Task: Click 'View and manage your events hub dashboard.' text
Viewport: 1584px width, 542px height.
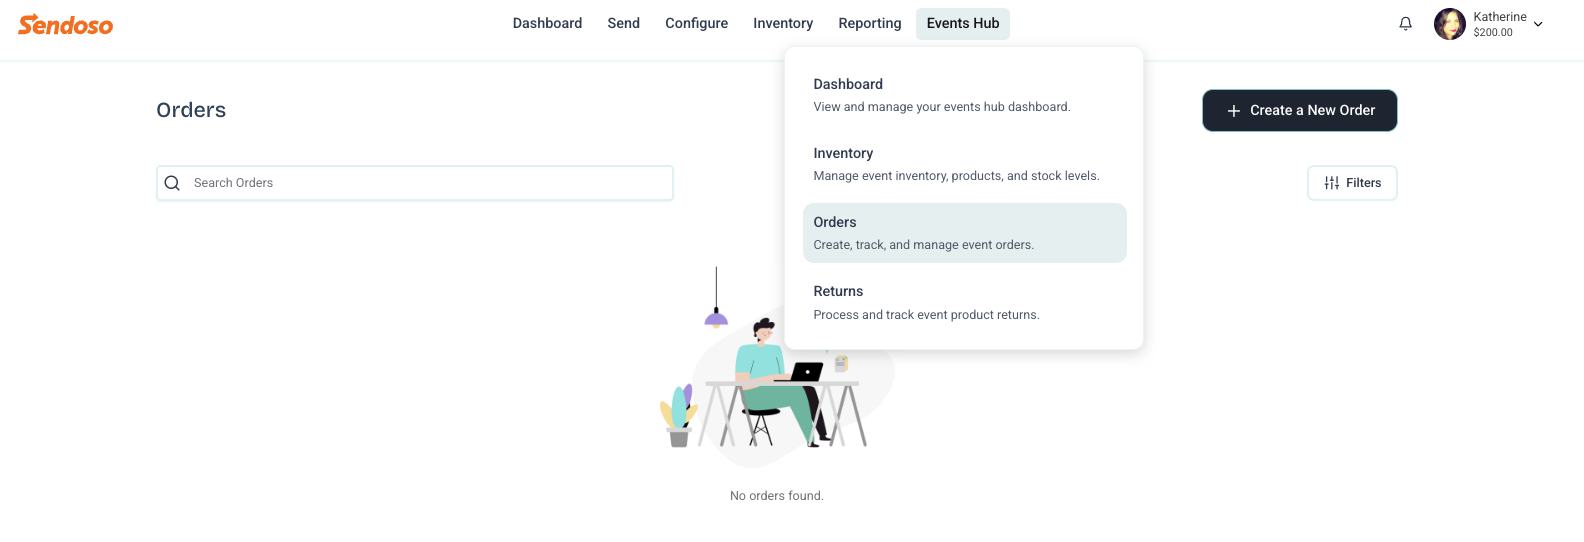Action: click(x=941, y=107)
